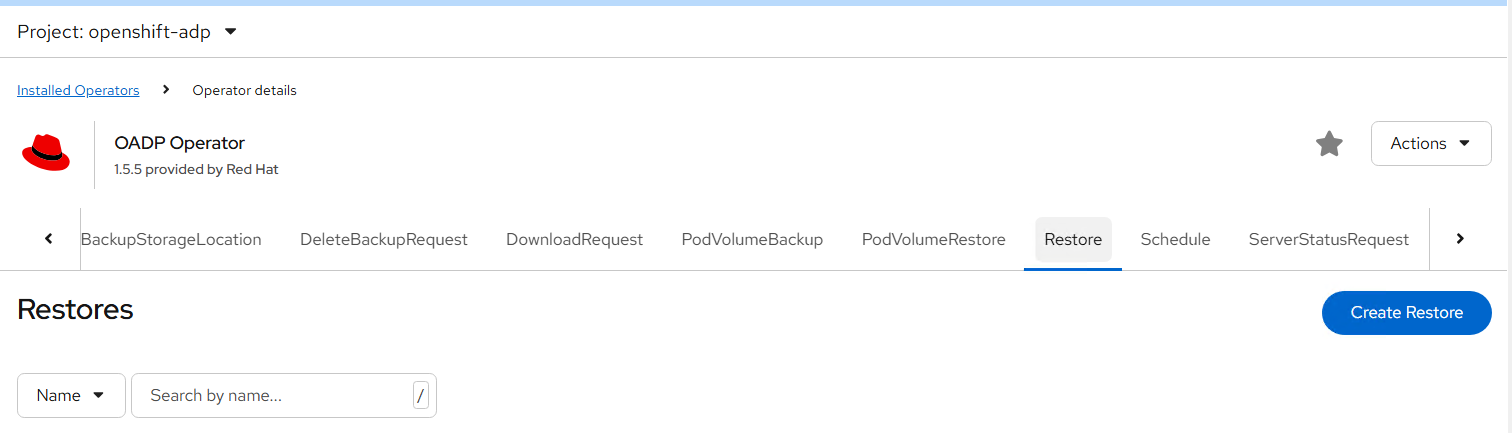This screenshot has height=433, width=1512.
Task: Open the Name filter type dropdown
Action: click(x=71, y=396)
